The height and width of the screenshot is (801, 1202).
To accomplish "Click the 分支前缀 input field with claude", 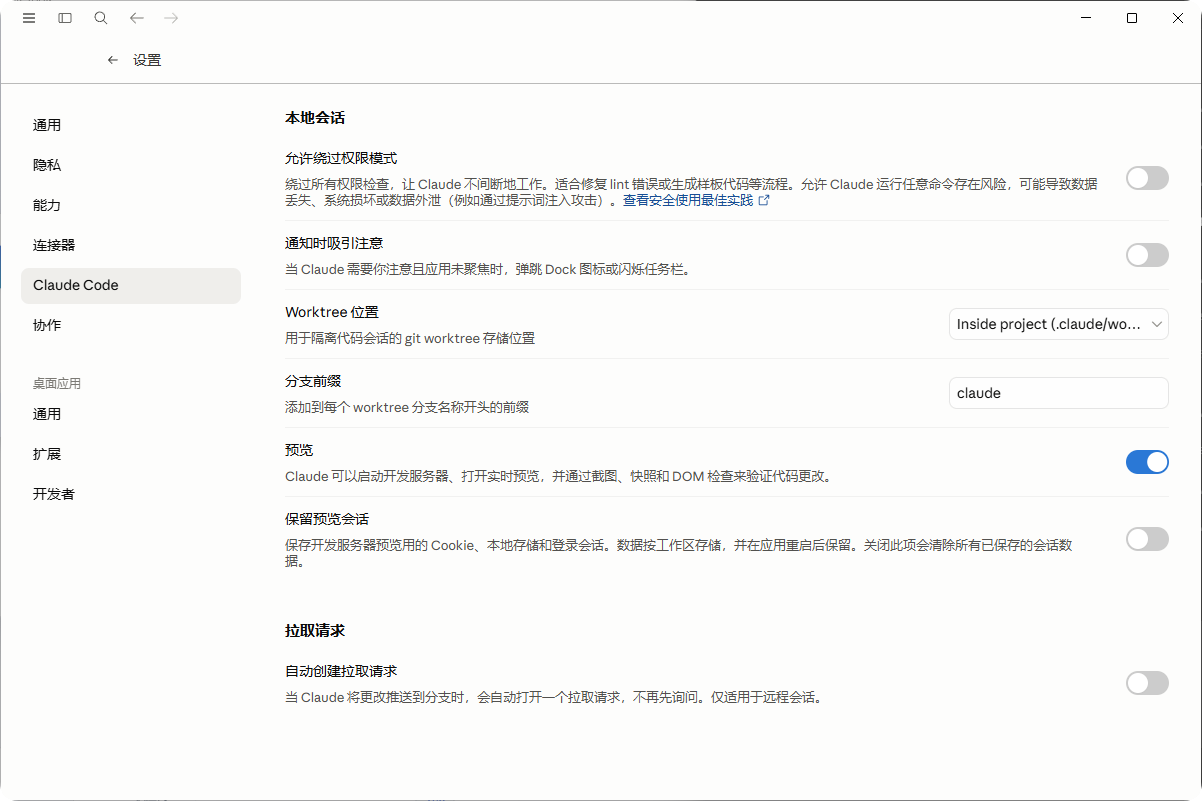I will pos(1058,393).
